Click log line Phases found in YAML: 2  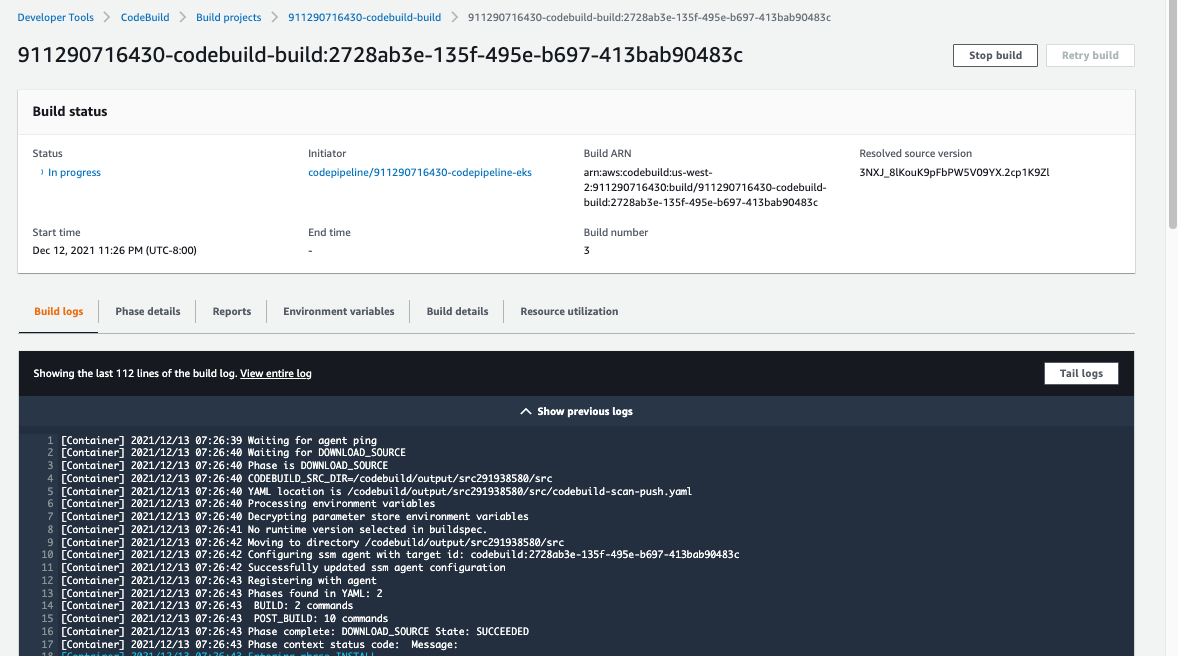(x=222, y=593)
